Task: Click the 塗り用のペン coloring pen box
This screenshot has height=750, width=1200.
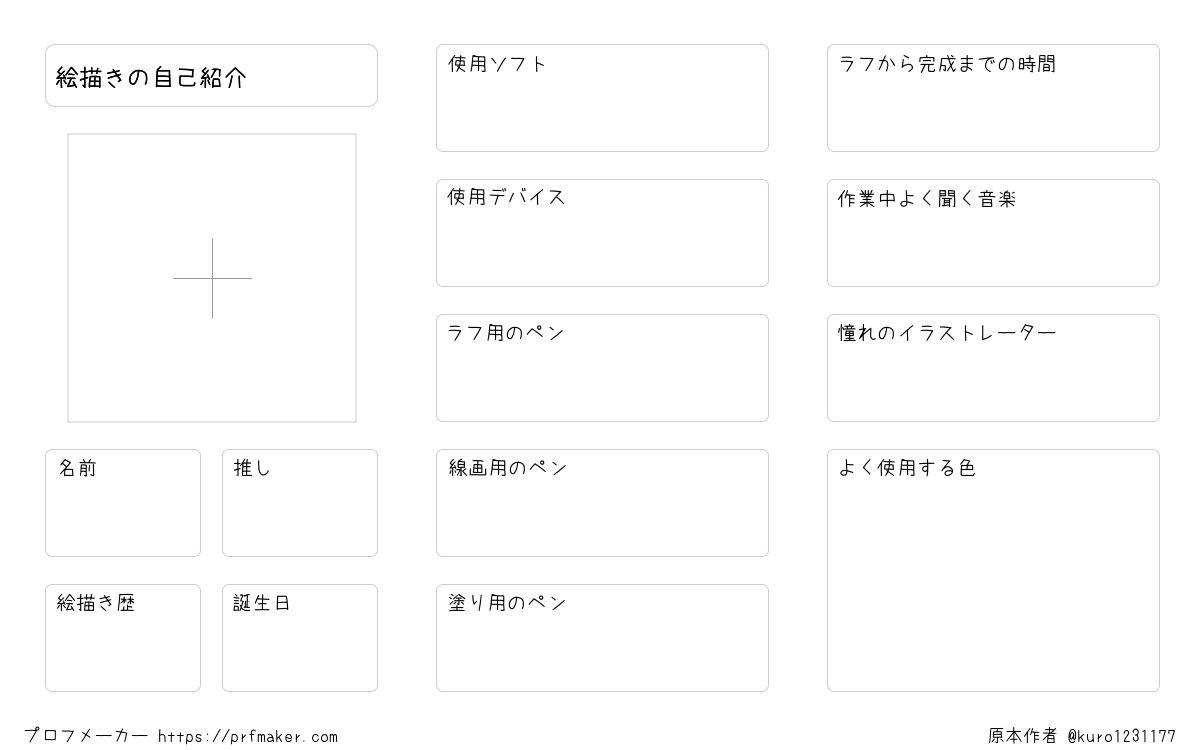Action: pyautogui.click(x=602, y=638)
